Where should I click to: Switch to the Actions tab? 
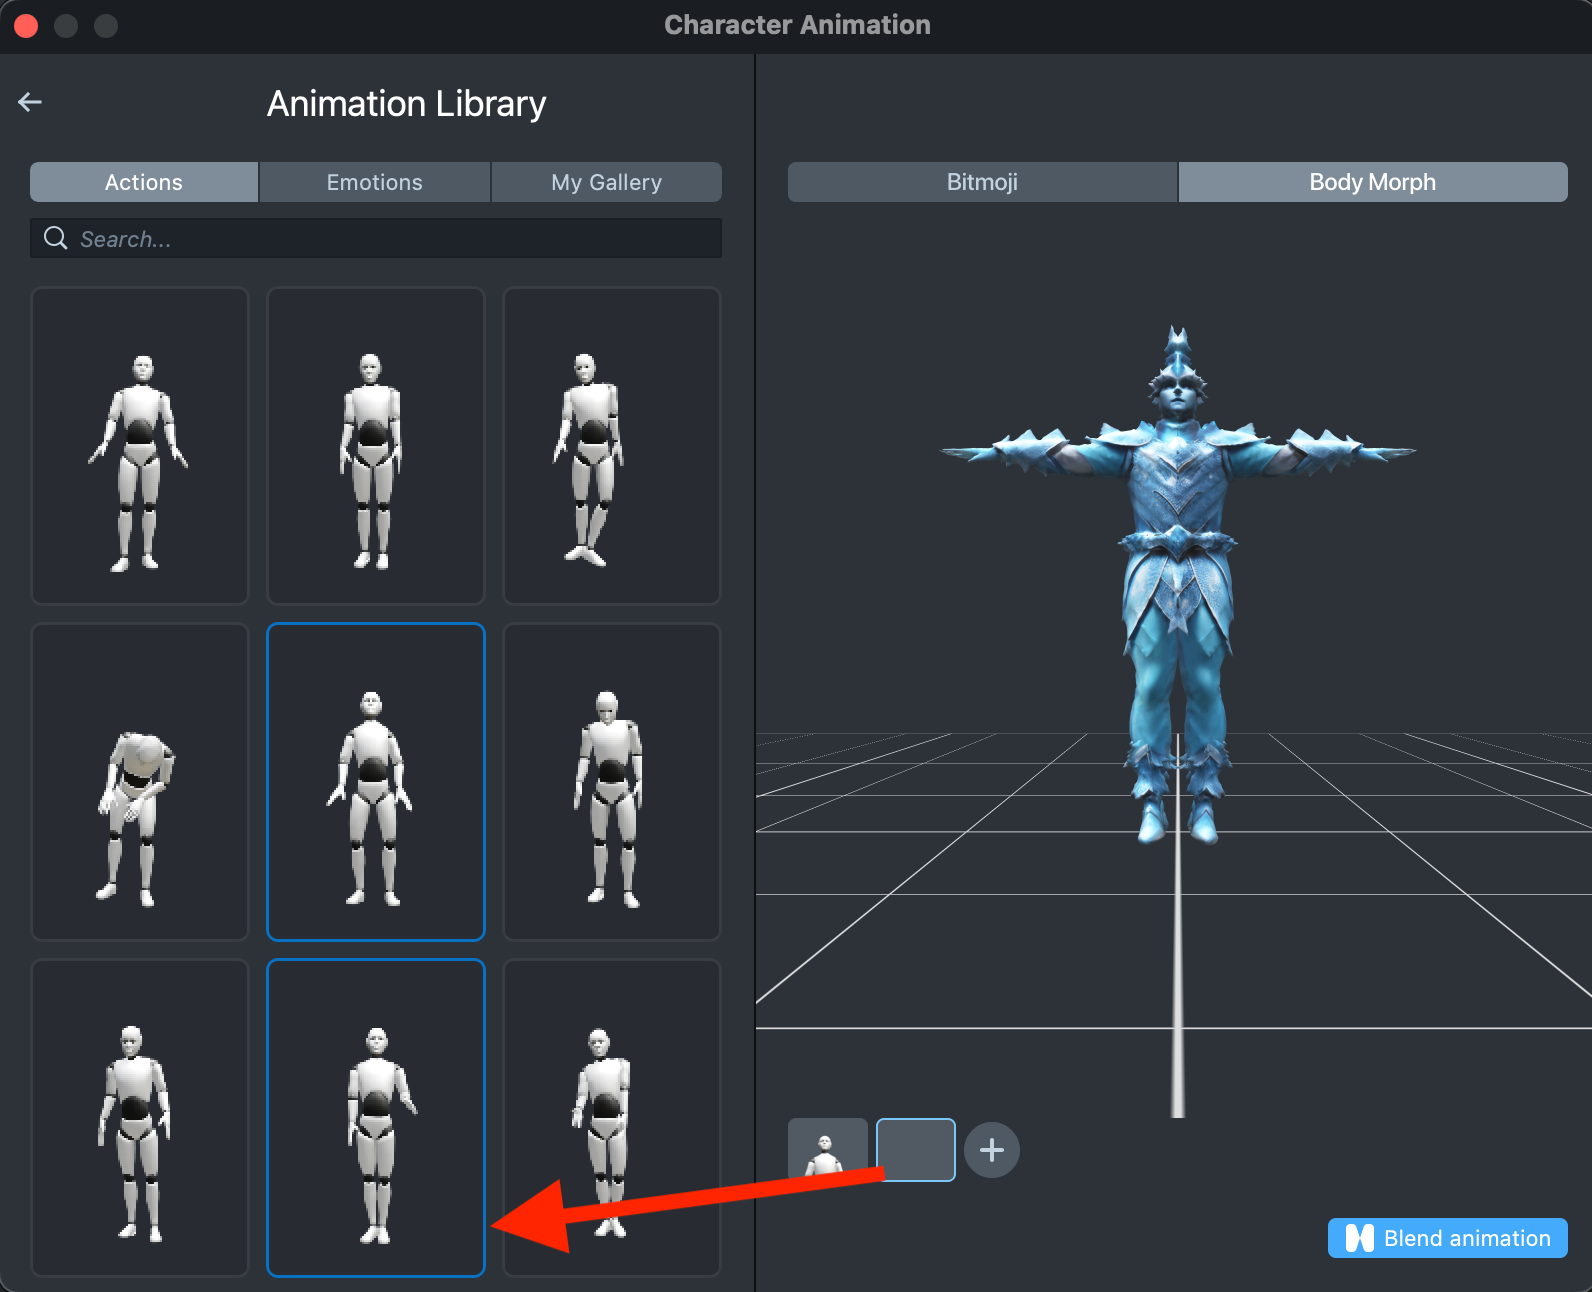pyautogui.click(x=144, y=182)
